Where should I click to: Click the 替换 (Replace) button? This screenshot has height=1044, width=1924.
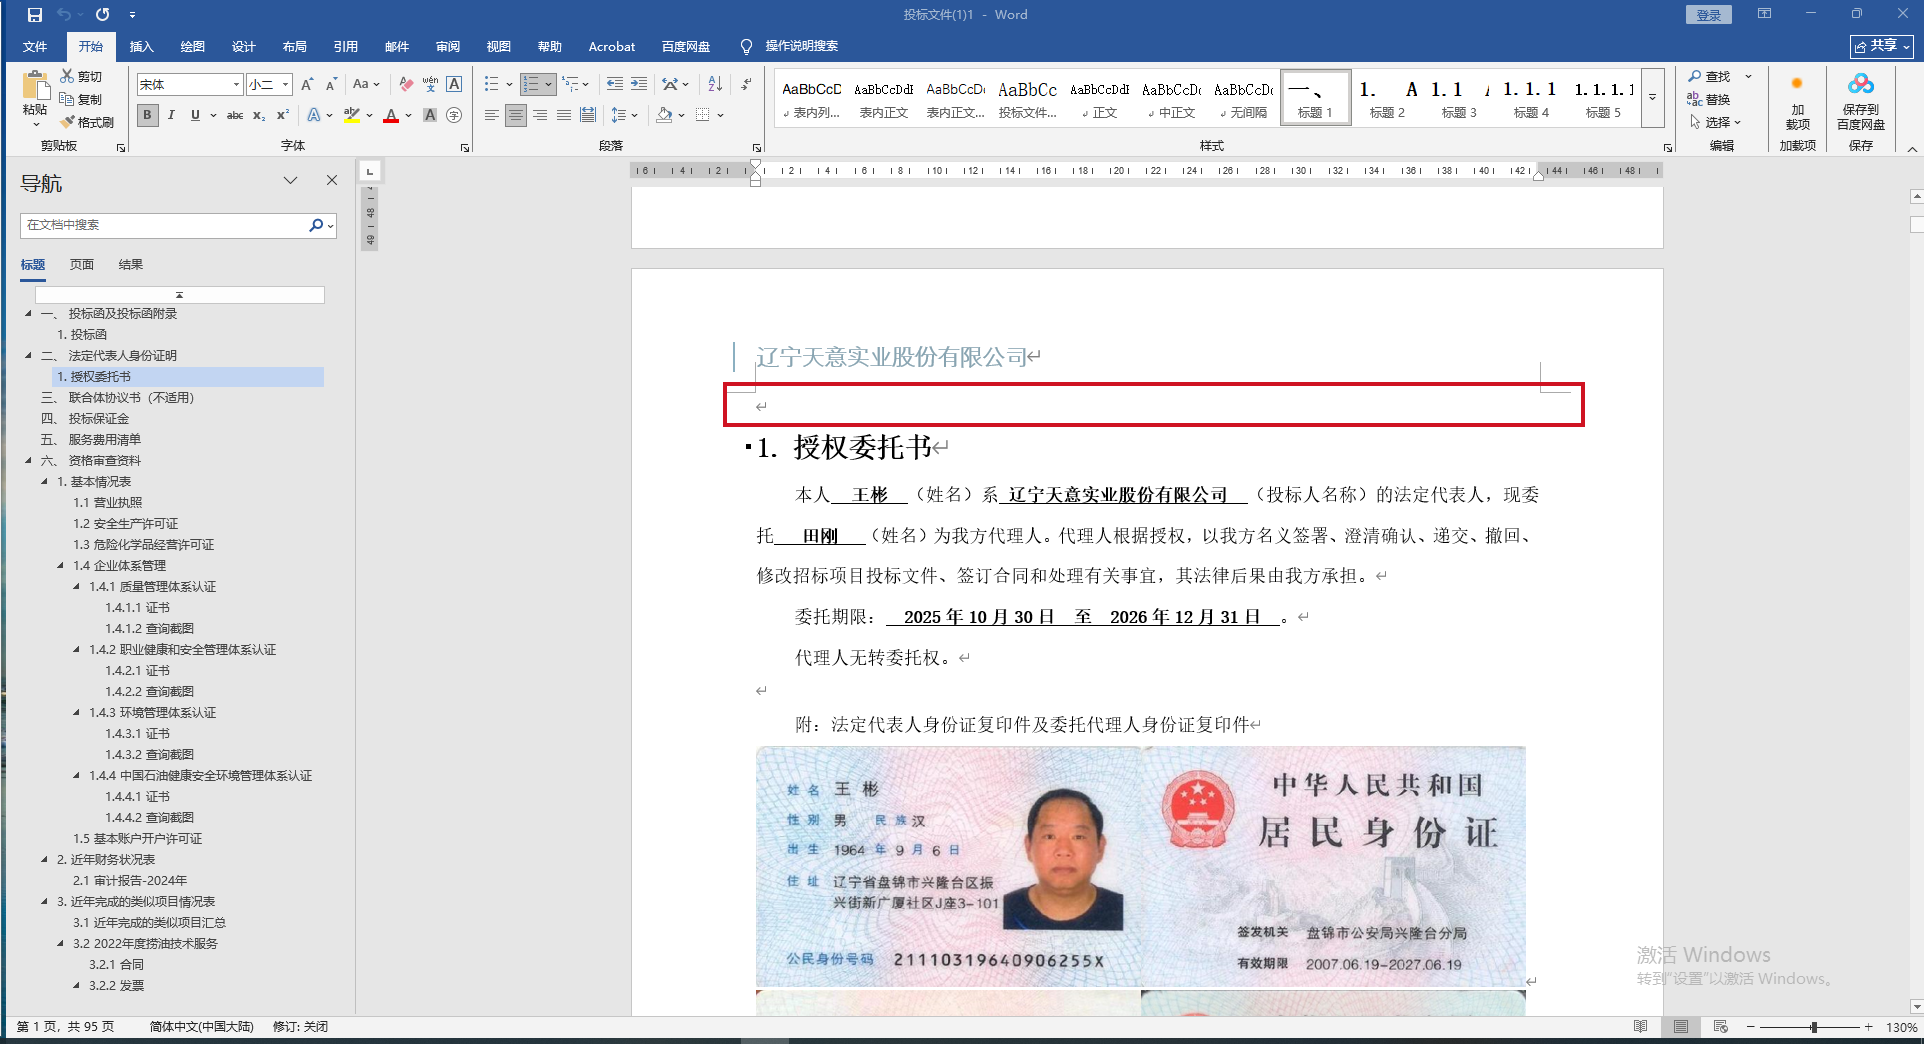(1709, 99)
